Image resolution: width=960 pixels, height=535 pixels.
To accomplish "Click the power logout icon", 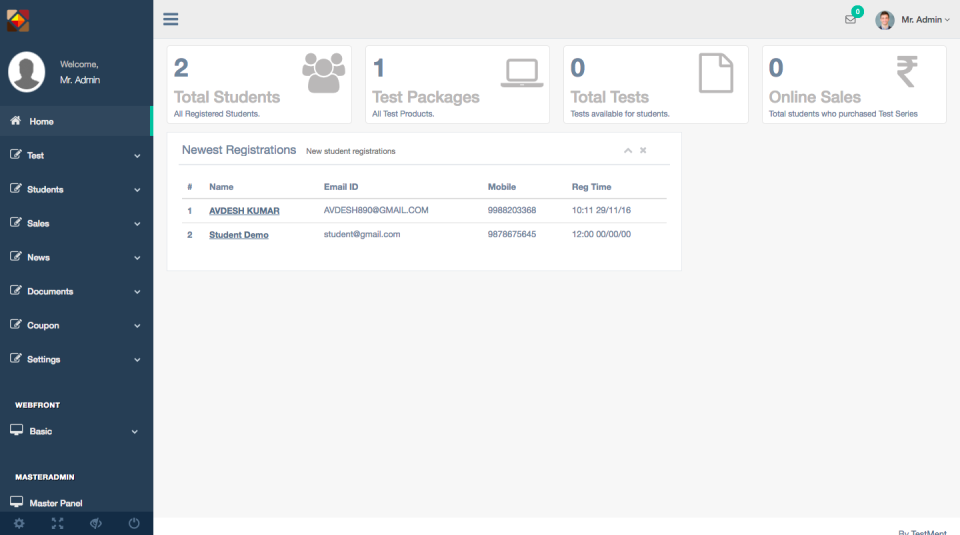I will tap(134, 523).
